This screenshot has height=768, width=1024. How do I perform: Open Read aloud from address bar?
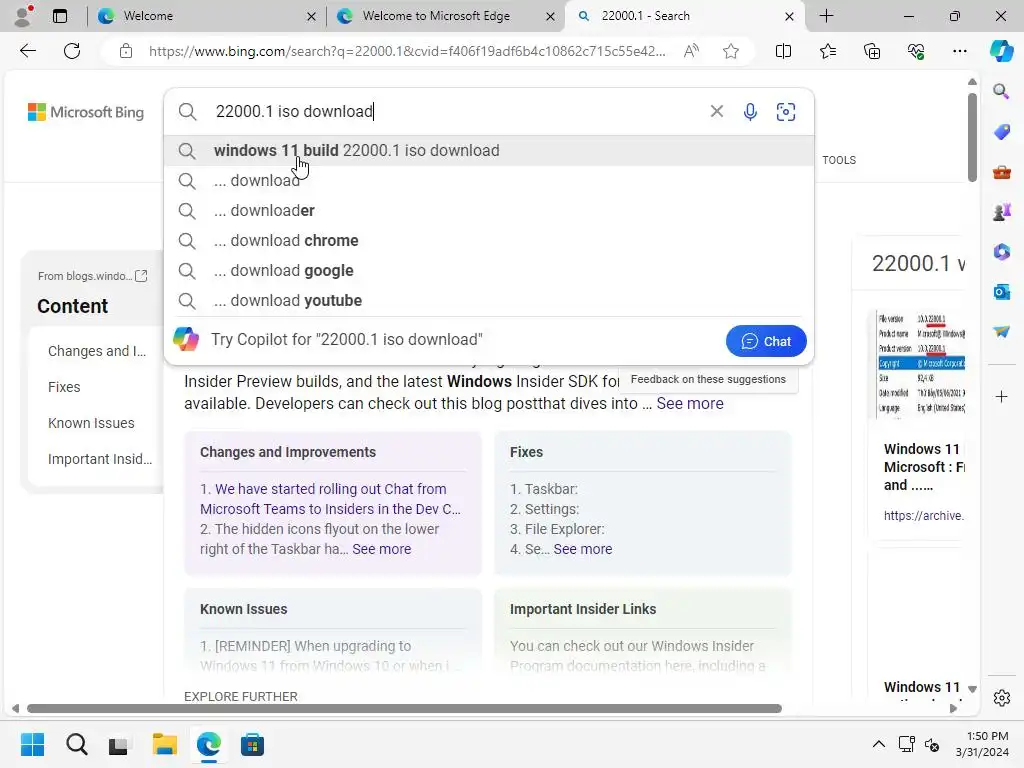pyautogui.click(x=691, y=51)
